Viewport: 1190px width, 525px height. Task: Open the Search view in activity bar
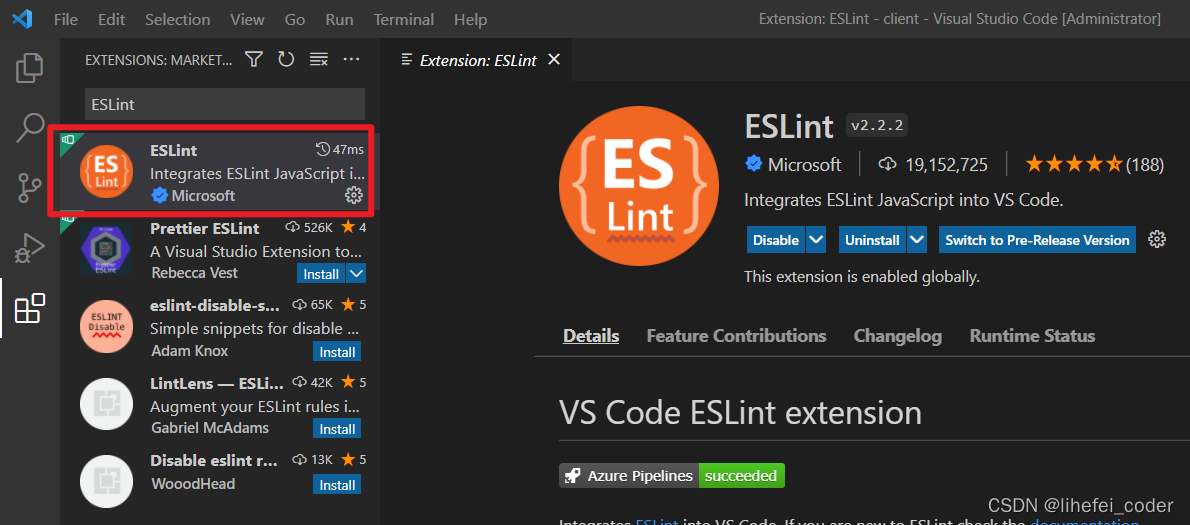(30, 128)
